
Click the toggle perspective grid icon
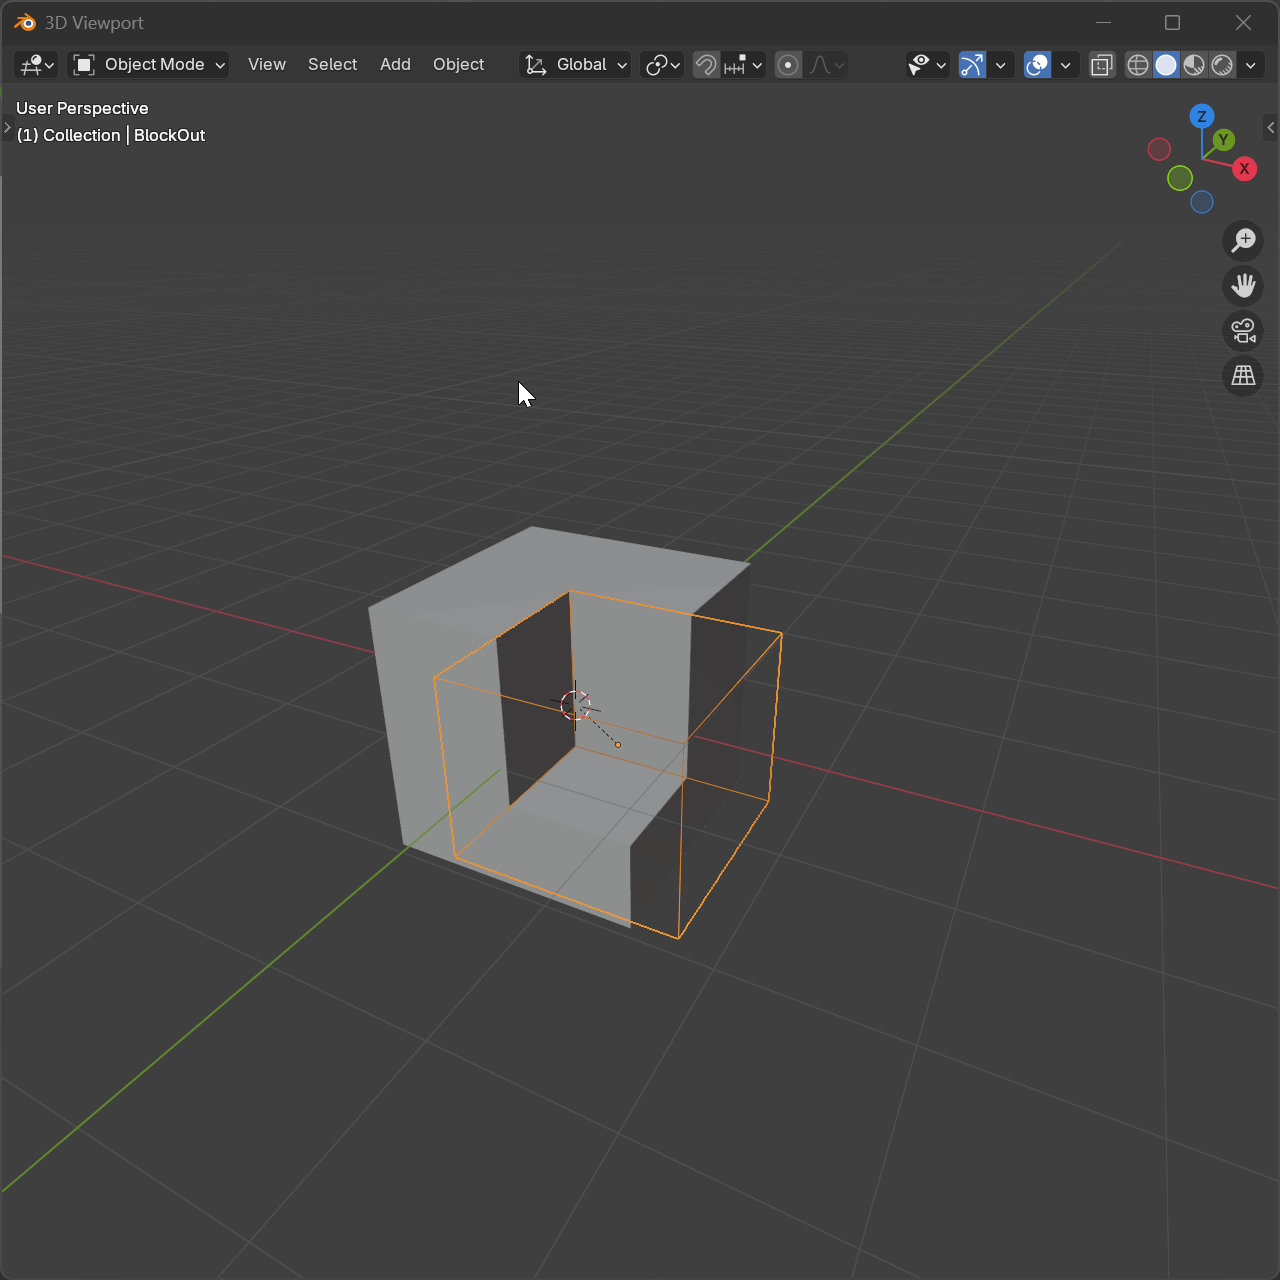pyautogui.click(x=1243, y=376)
